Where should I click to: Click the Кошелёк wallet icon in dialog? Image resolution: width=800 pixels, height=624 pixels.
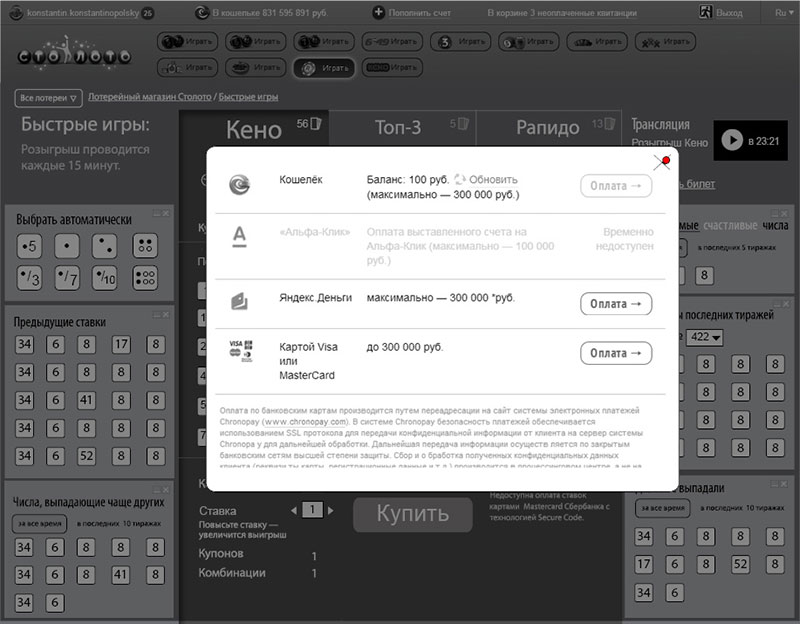point(240,185)
